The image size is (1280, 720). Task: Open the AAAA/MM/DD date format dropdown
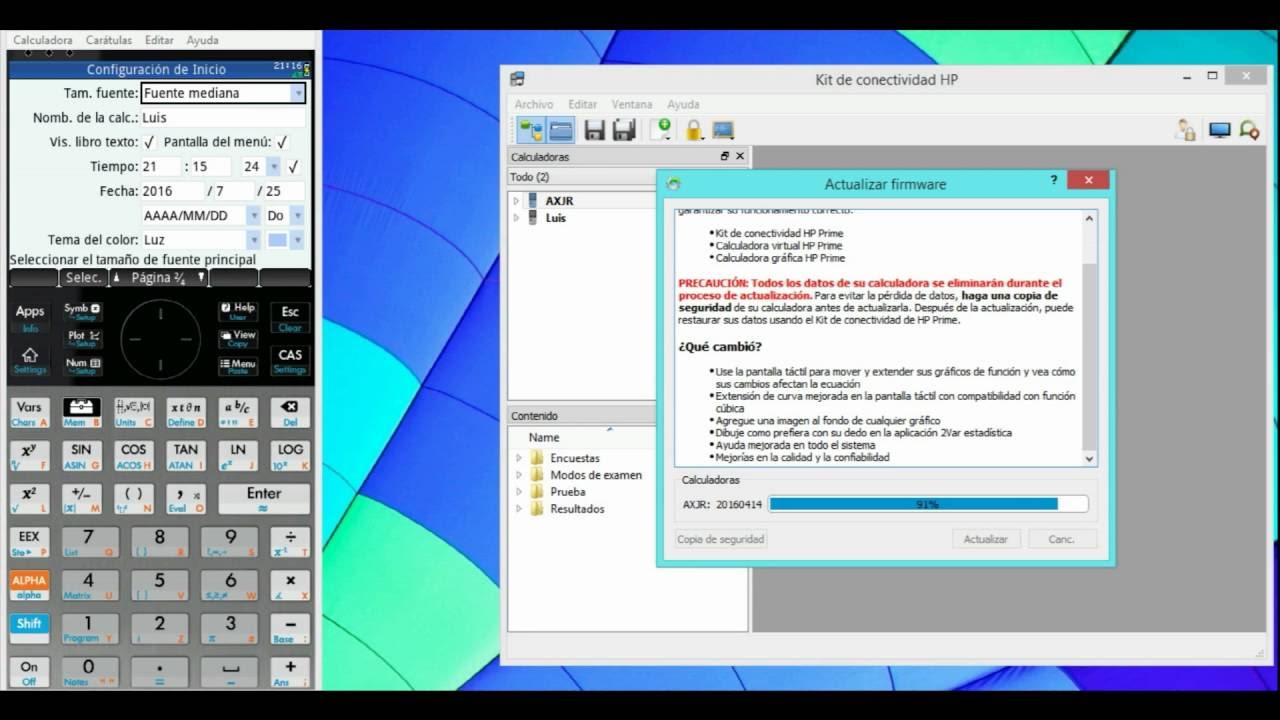(200, 215)
